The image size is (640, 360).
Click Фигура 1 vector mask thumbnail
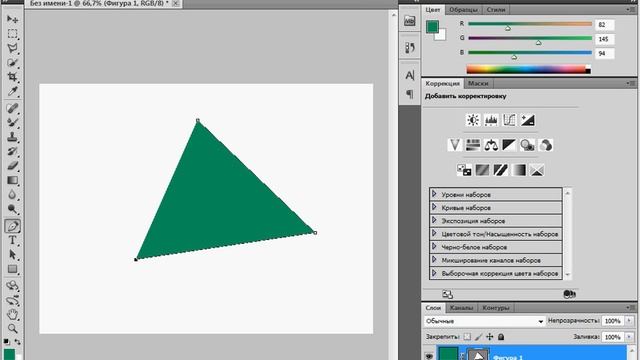coord(478,354)
